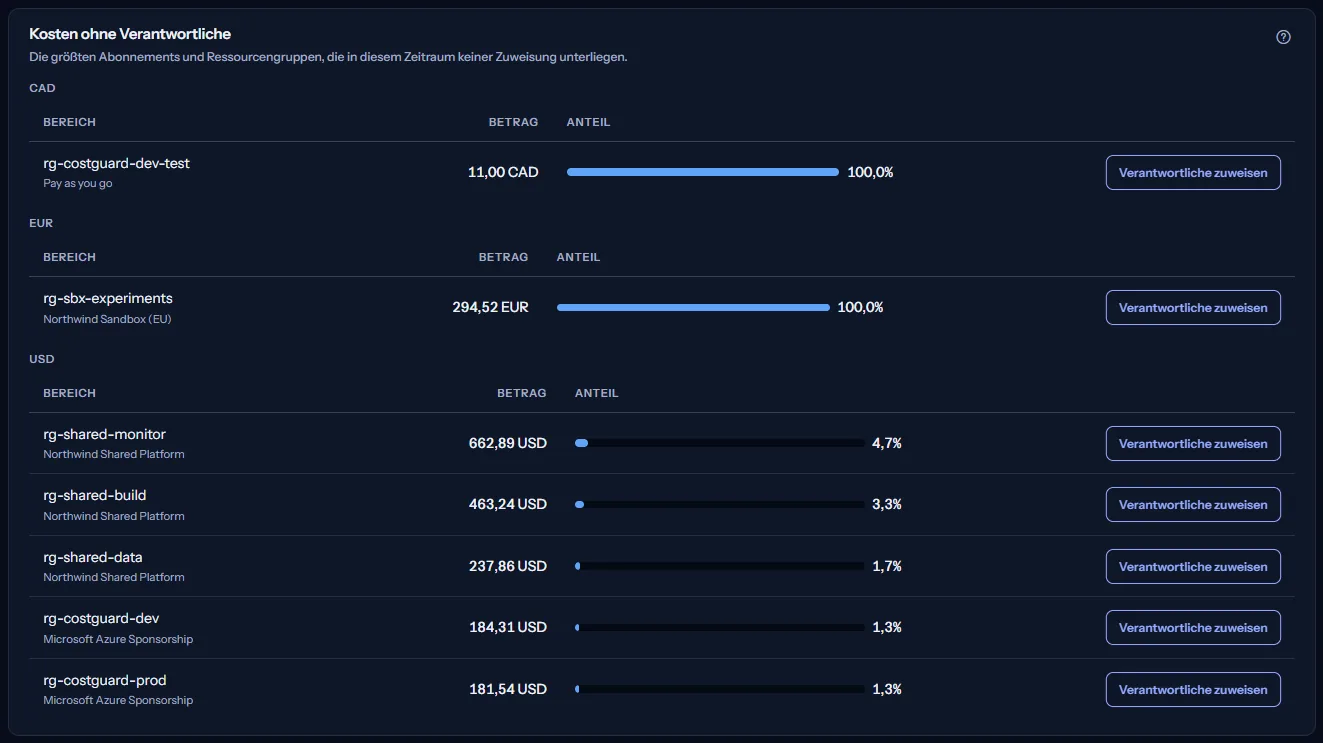Click the share bar for rg-shared-build

[x=720, y=505]
